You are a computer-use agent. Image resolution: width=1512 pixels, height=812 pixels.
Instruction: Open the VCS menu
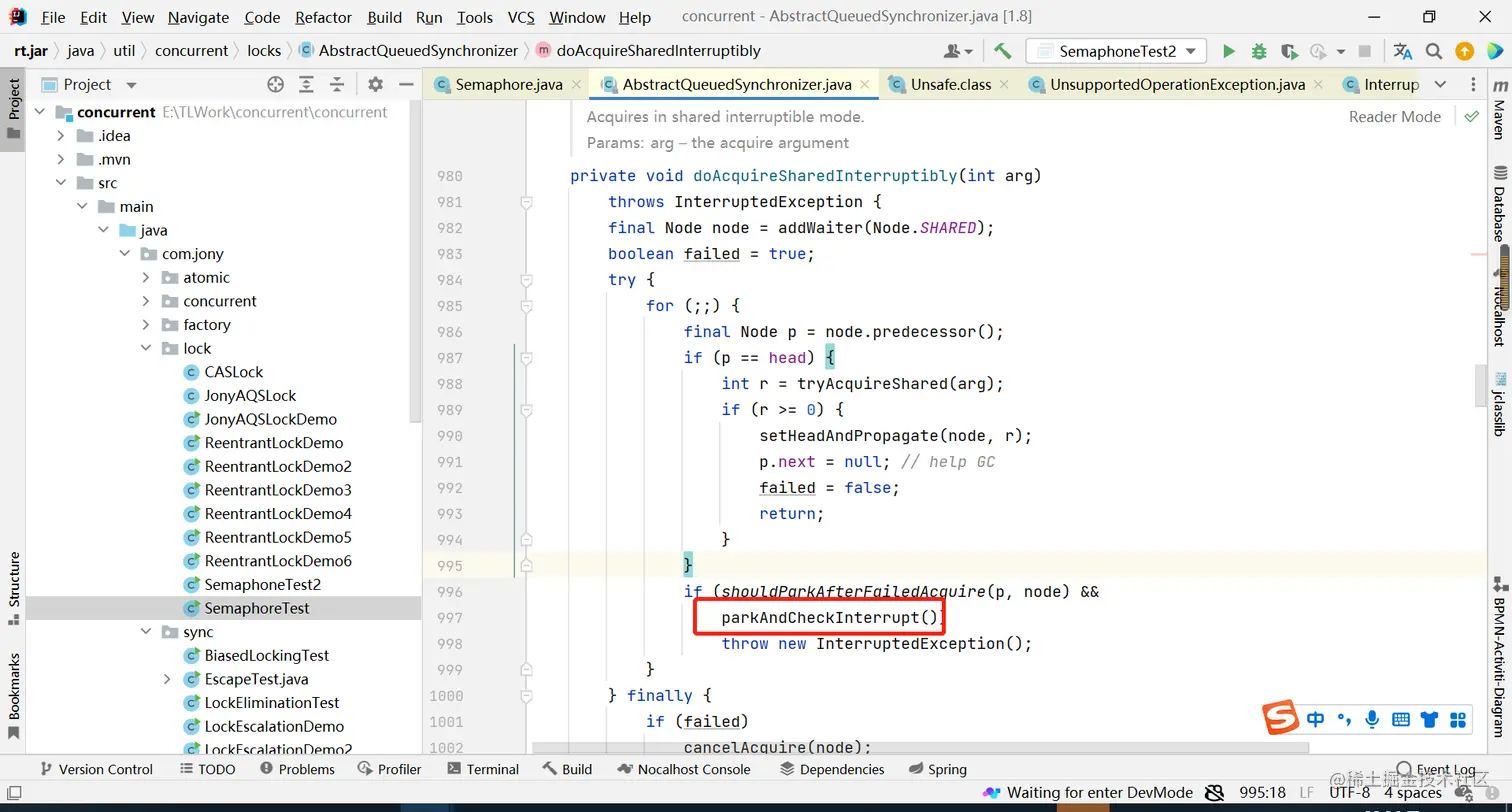pyautogui.click(x=521, y=17)
